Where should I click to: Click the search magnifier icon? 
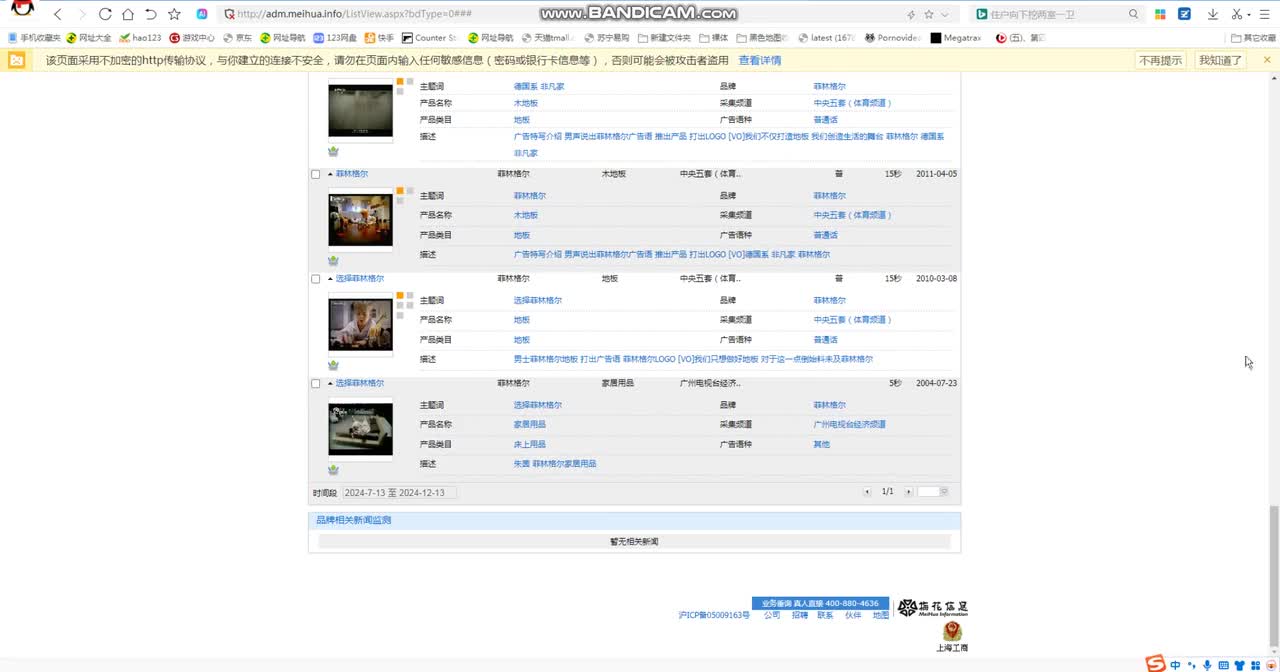tap(1133, 14)
